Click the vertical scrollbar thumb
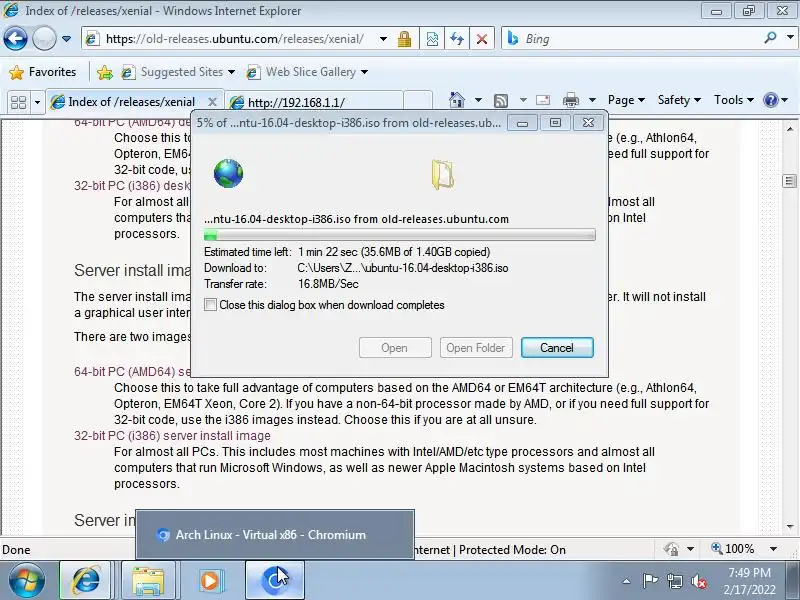 pos(790,181)
